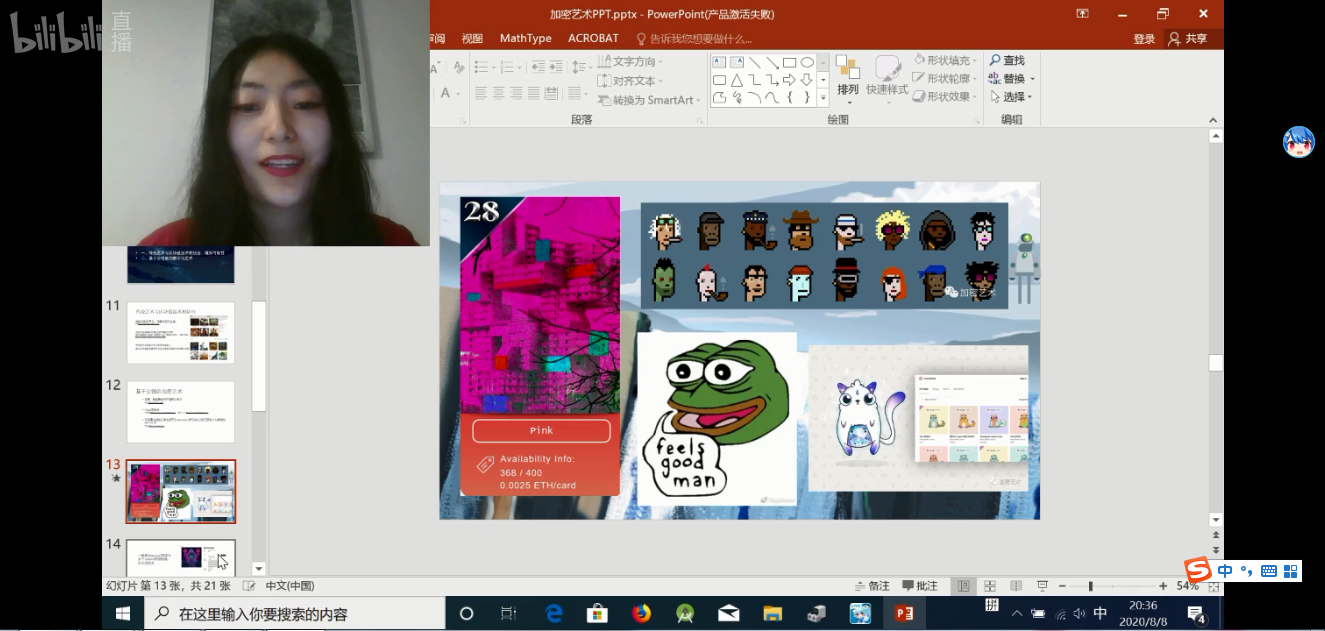Click the spell check status icon
The image size is (1325, 631).
coord(248,586)
